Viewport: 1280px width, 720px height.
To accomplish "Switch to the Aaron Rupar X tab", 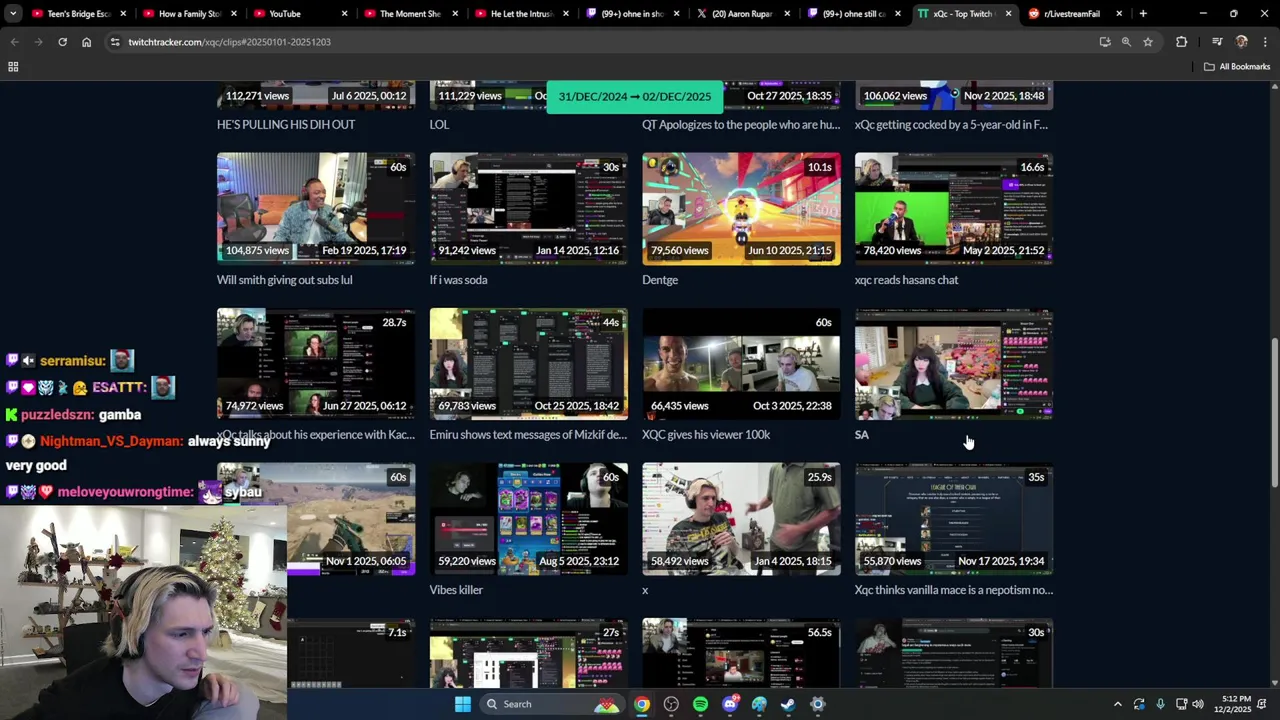I will coord(742,14).
